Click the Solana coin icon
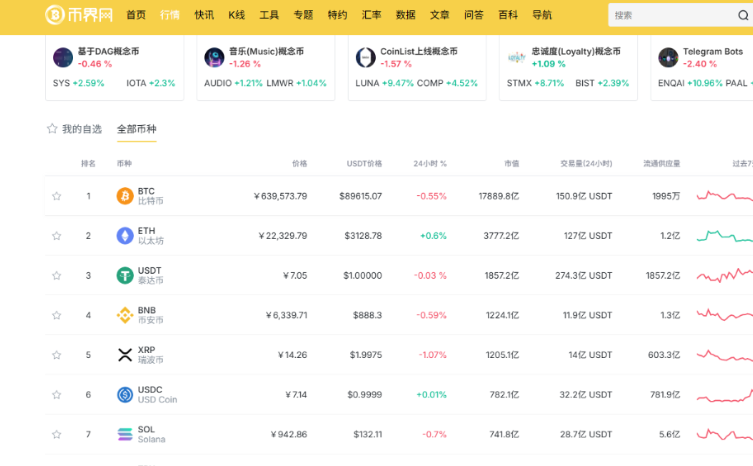The height and width of the screenshot is (466, 753). [125, 434]
